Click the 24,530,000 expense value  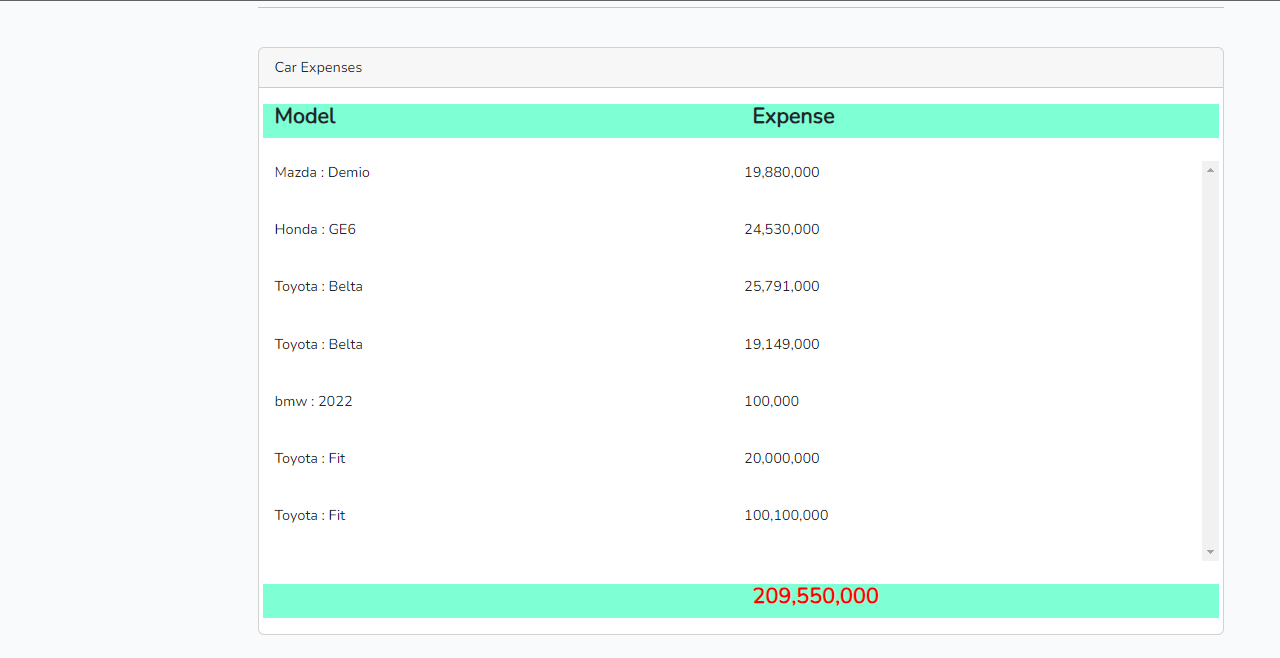pos(781,230)
